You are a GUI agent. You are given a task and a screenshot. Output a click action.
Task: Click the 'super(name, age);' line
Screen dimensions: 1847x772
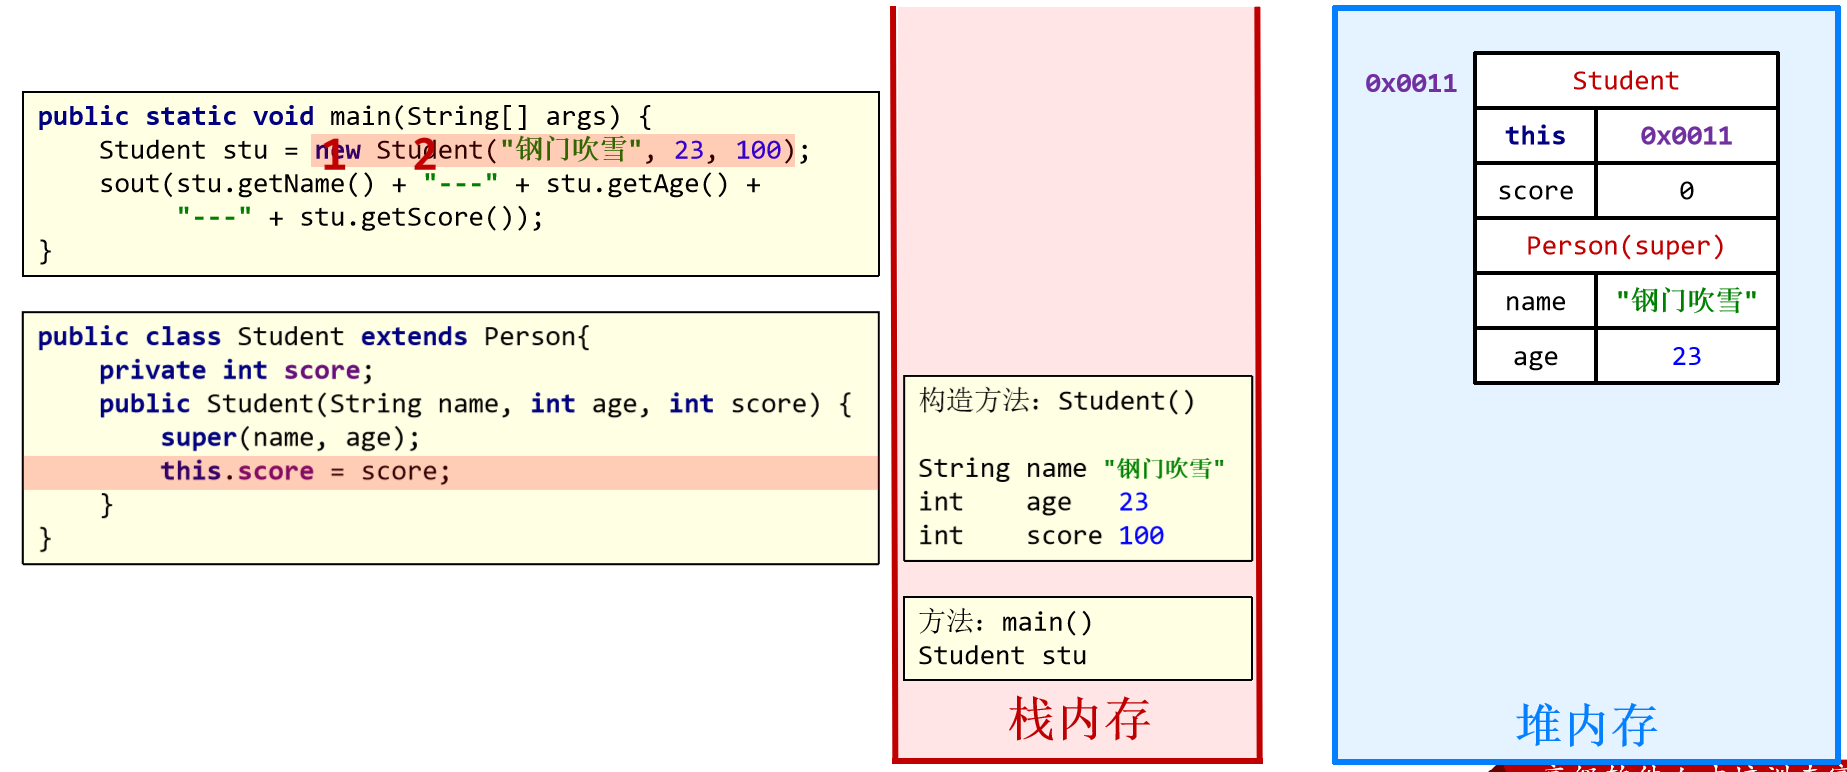[x=290, y=438]
